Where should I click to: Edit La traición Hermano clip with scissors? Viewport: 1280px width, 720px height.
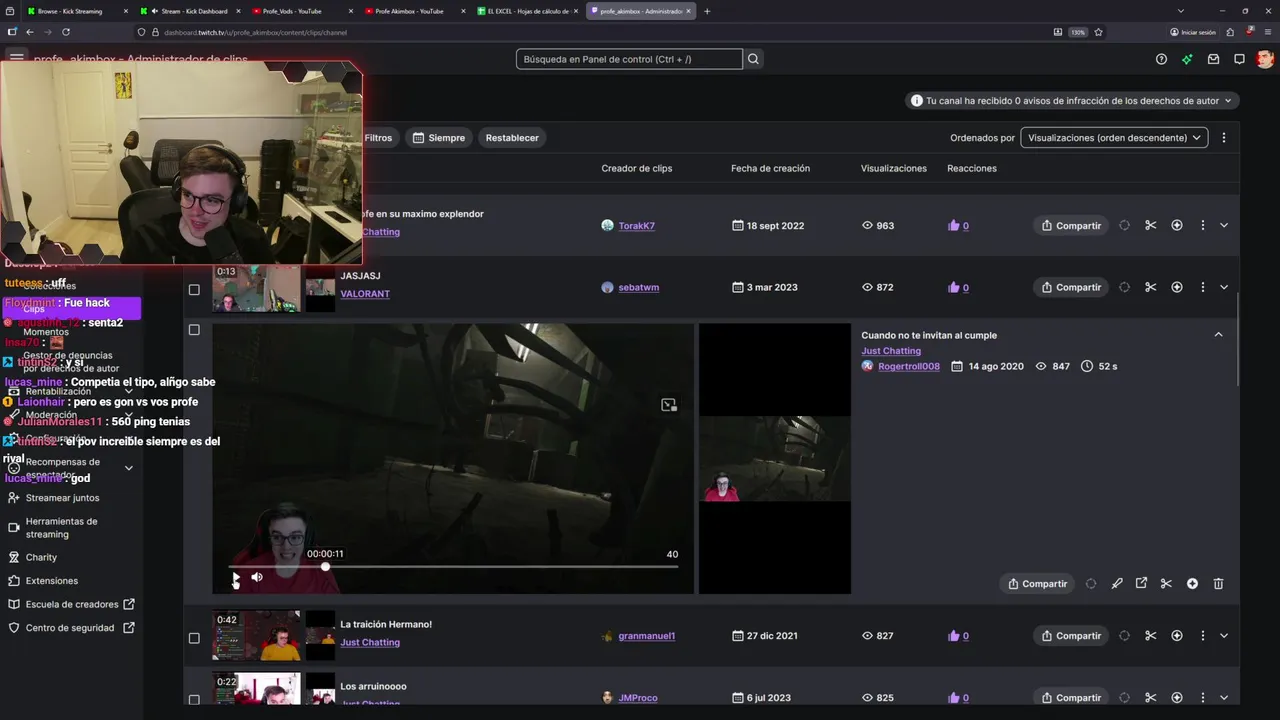coord(1151,636)
